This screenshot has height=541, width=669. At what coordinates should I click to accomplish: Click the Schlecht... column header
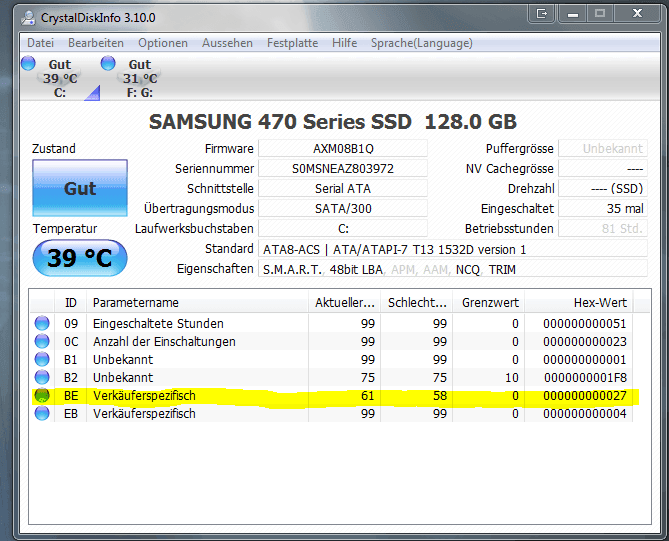417,302
